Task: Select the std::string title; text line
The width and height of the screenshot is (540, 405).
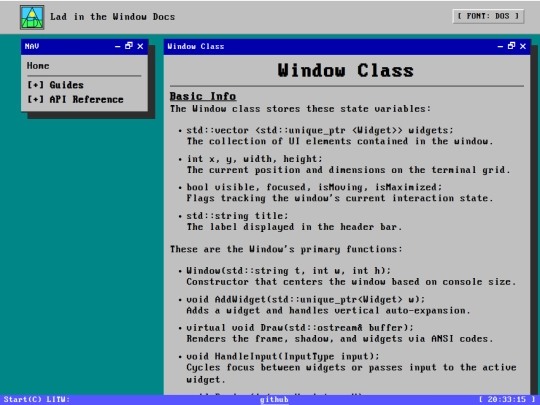Action: (237, 216)
